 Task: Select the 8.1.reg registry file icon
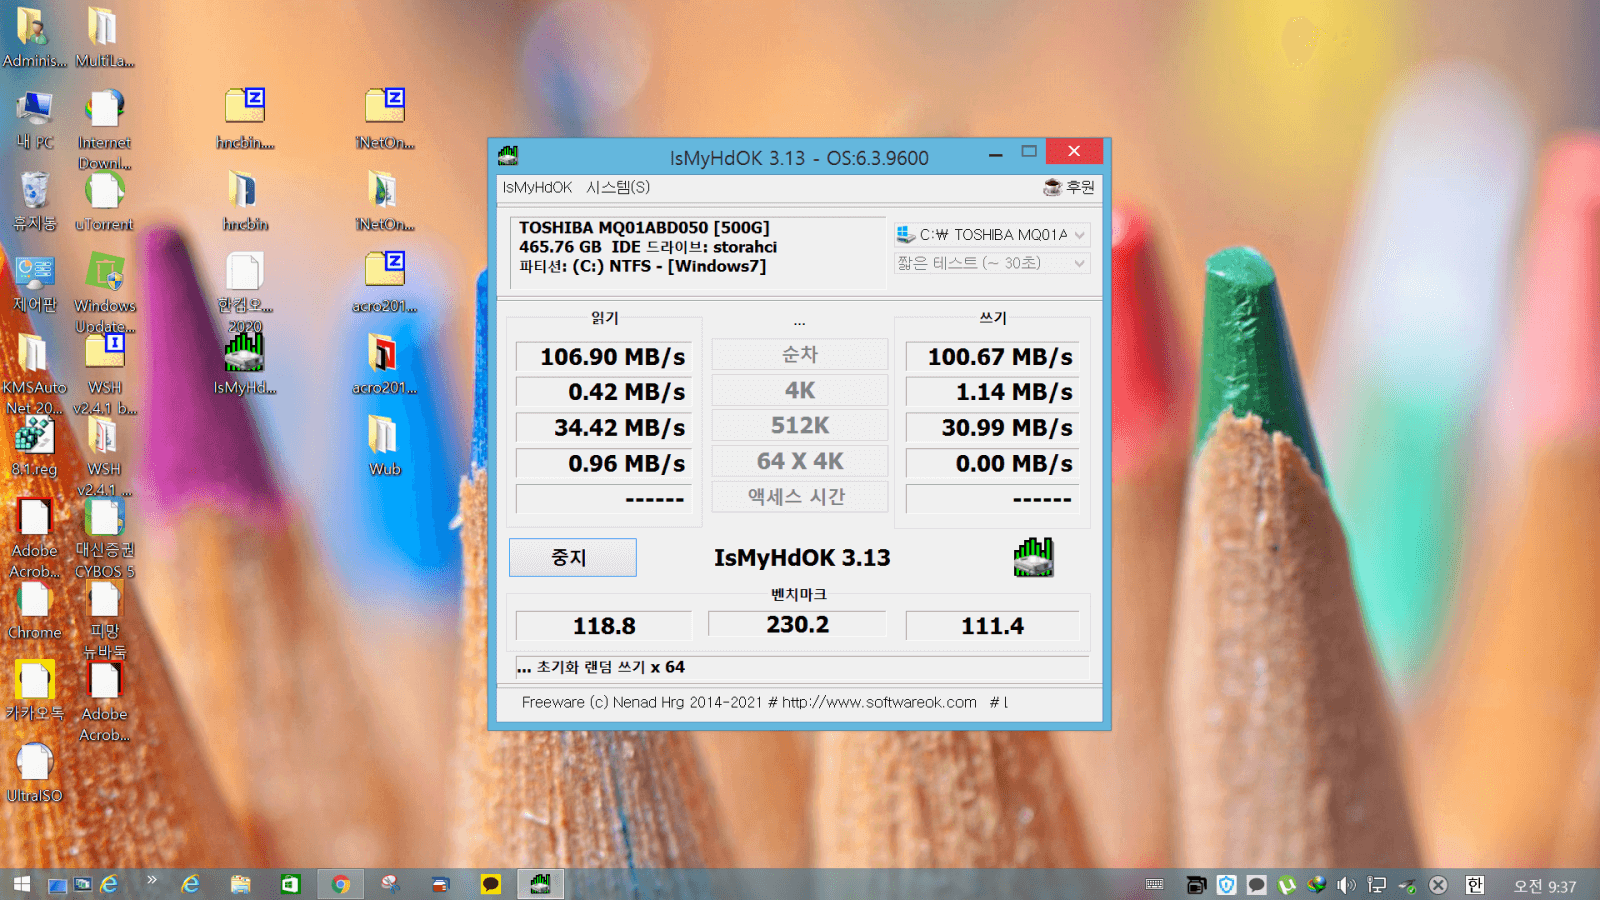point(35,446)
